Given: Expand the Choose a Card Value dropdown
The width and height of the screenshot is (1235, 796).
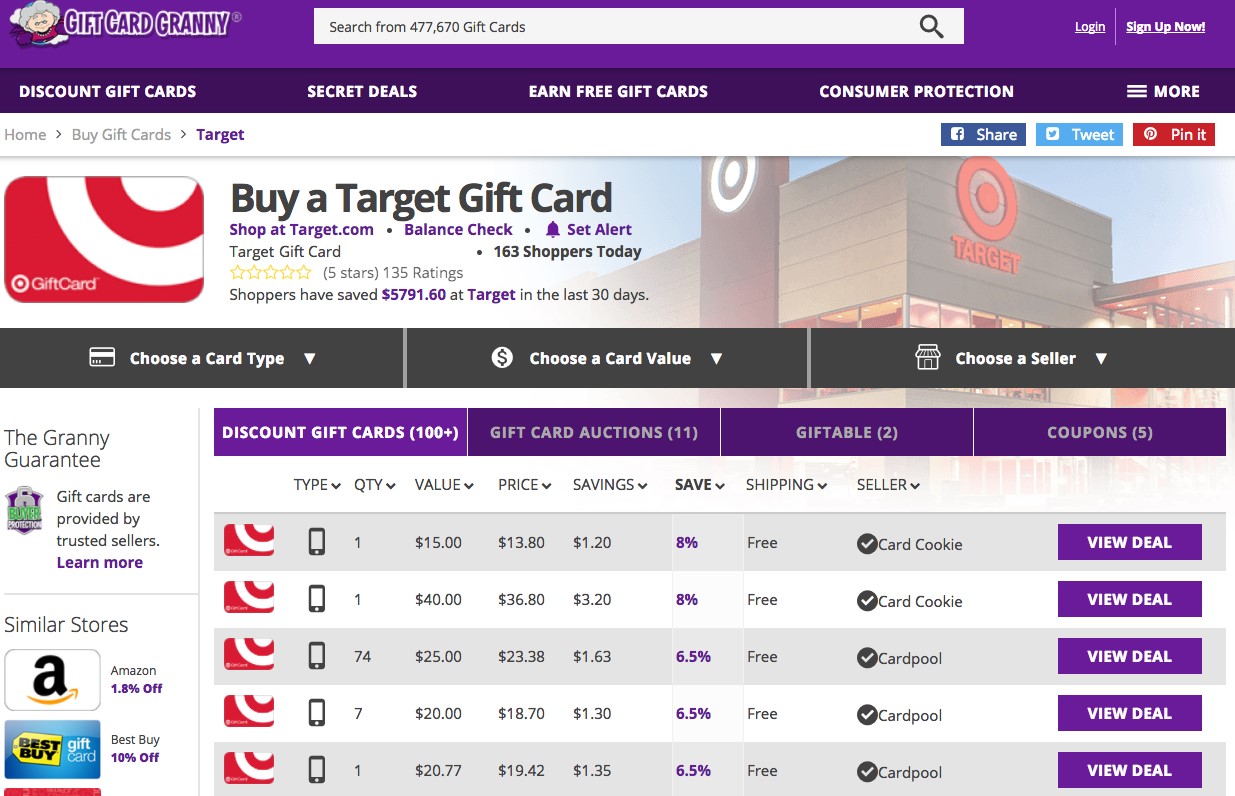Looking at the screenshot, I should [607, 358].
